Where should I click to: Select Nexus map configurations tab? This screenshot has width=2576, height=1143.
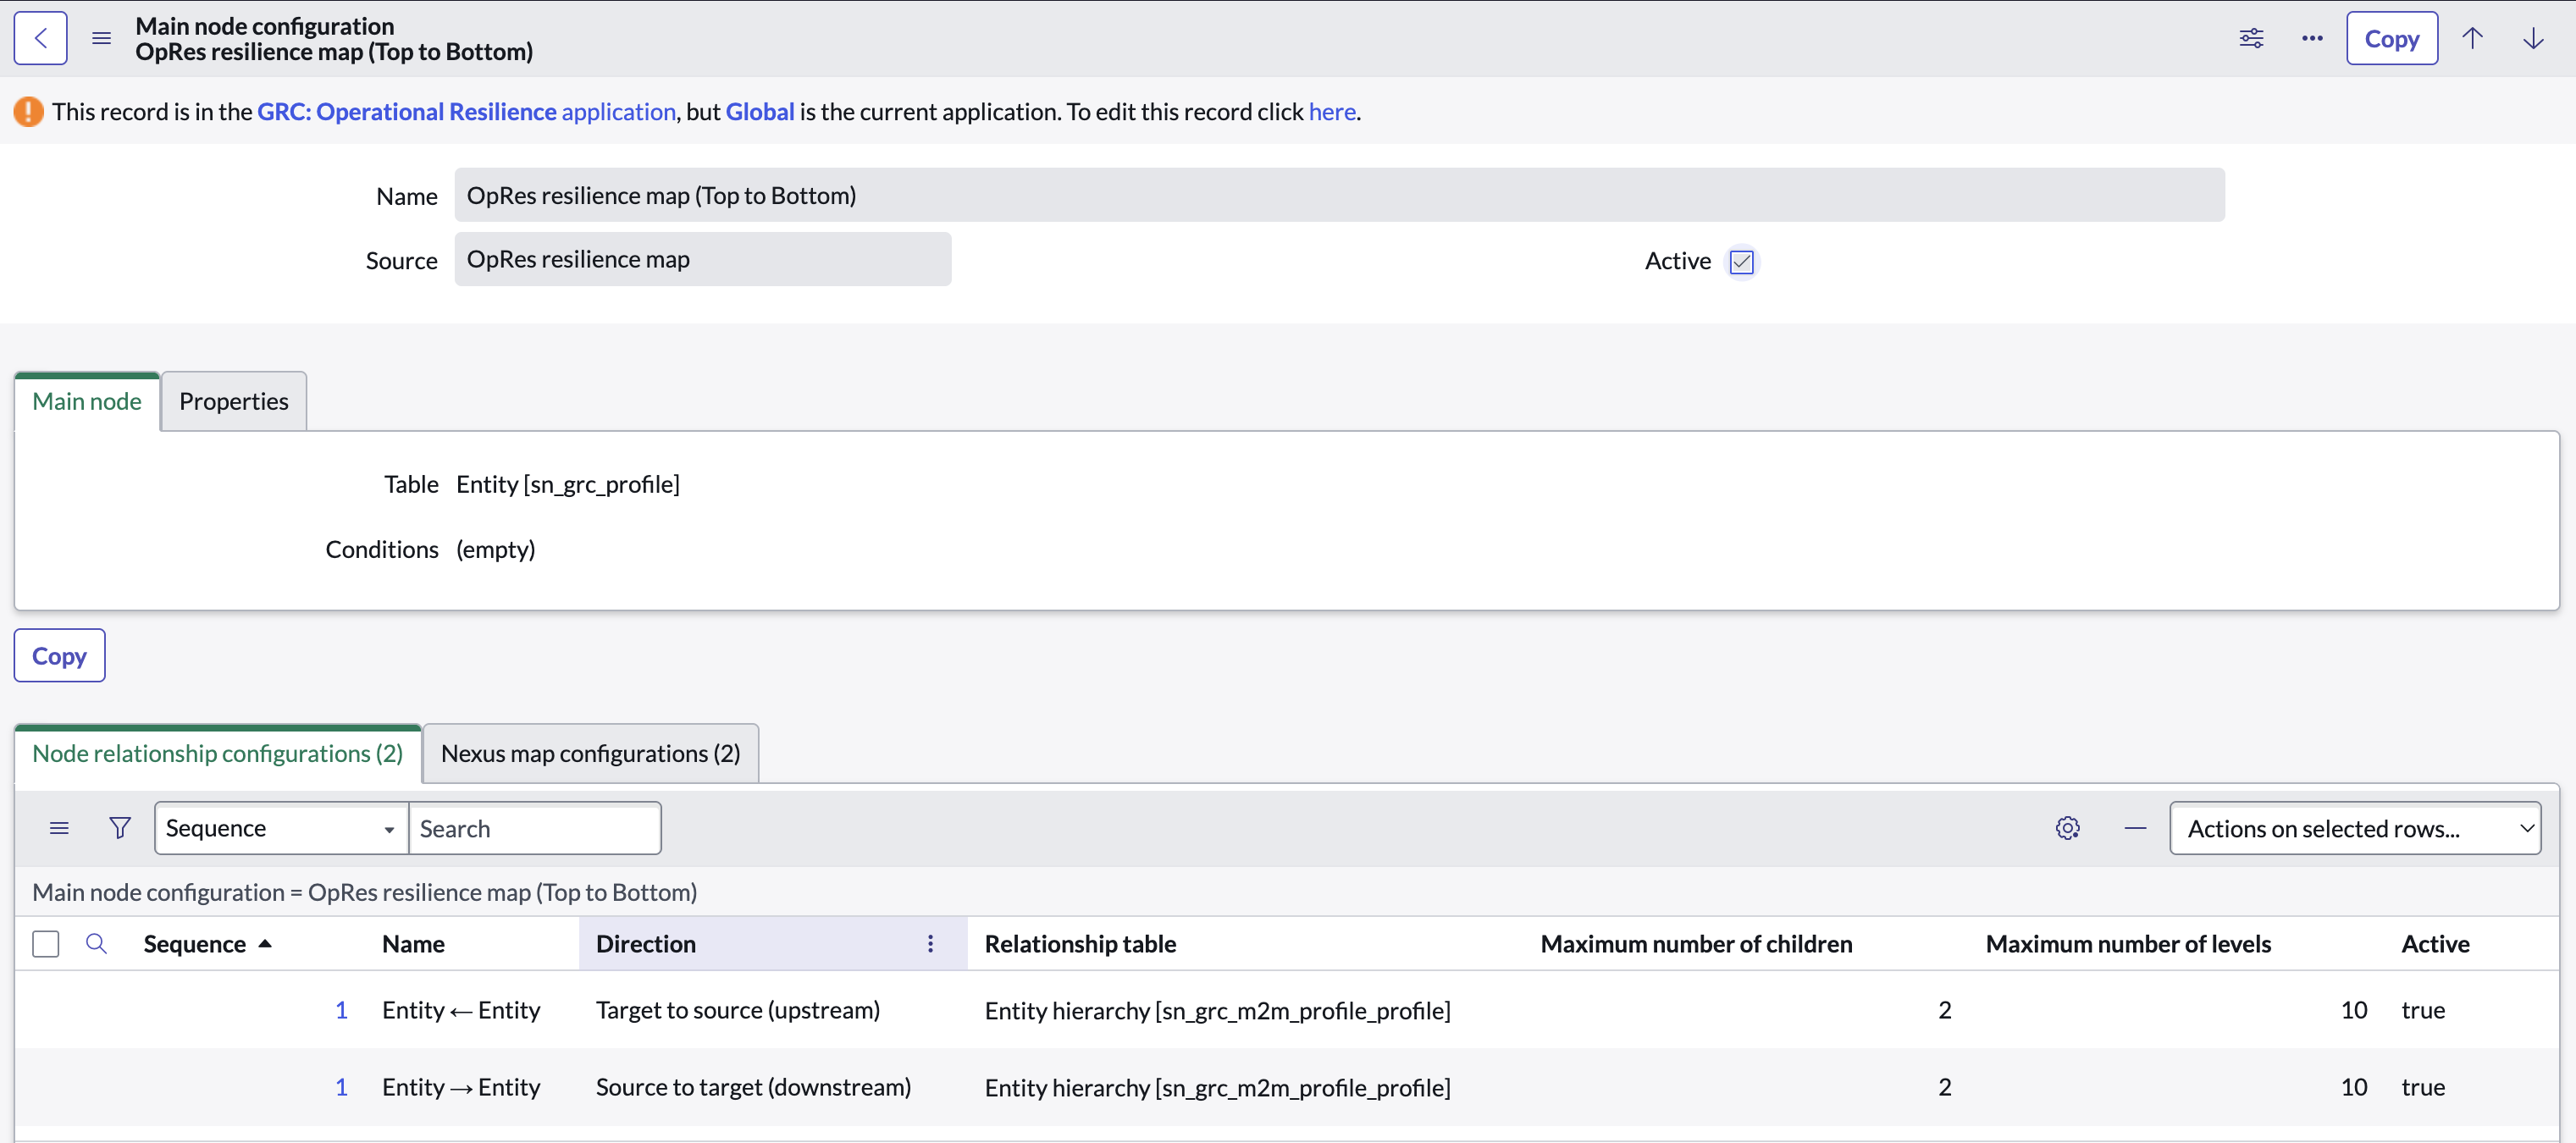(590, 753)
